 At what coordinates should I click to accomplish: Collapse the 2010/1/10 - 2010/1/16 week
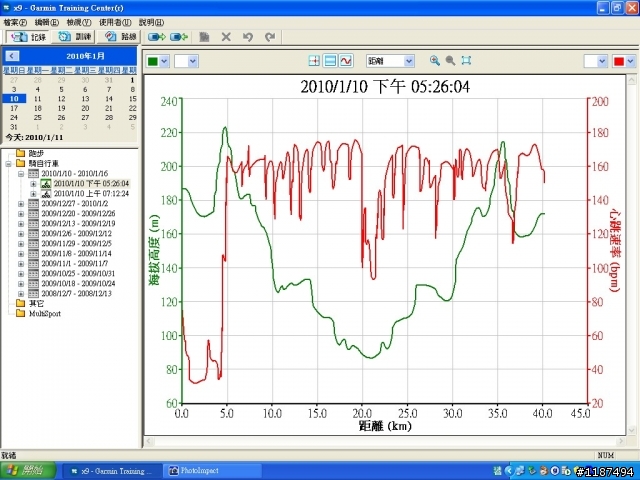tap(21, 174)
